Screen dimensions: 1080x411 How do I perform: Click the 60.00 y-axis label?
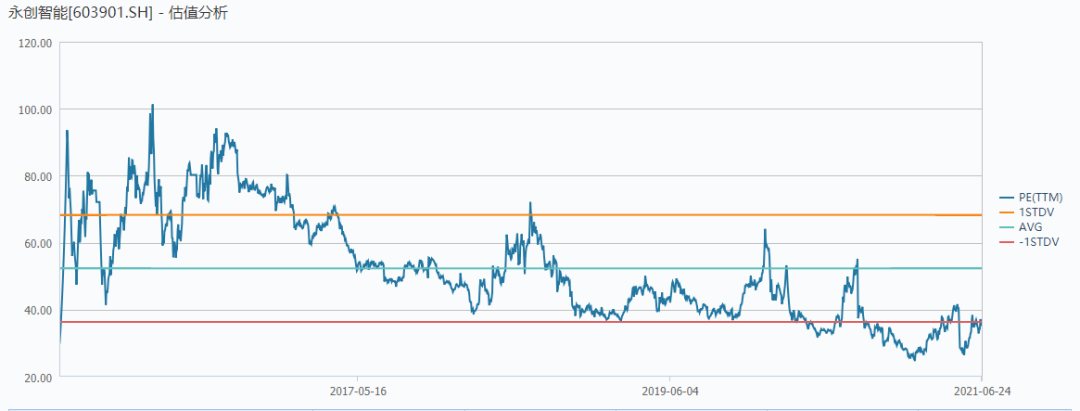point(37,243)
